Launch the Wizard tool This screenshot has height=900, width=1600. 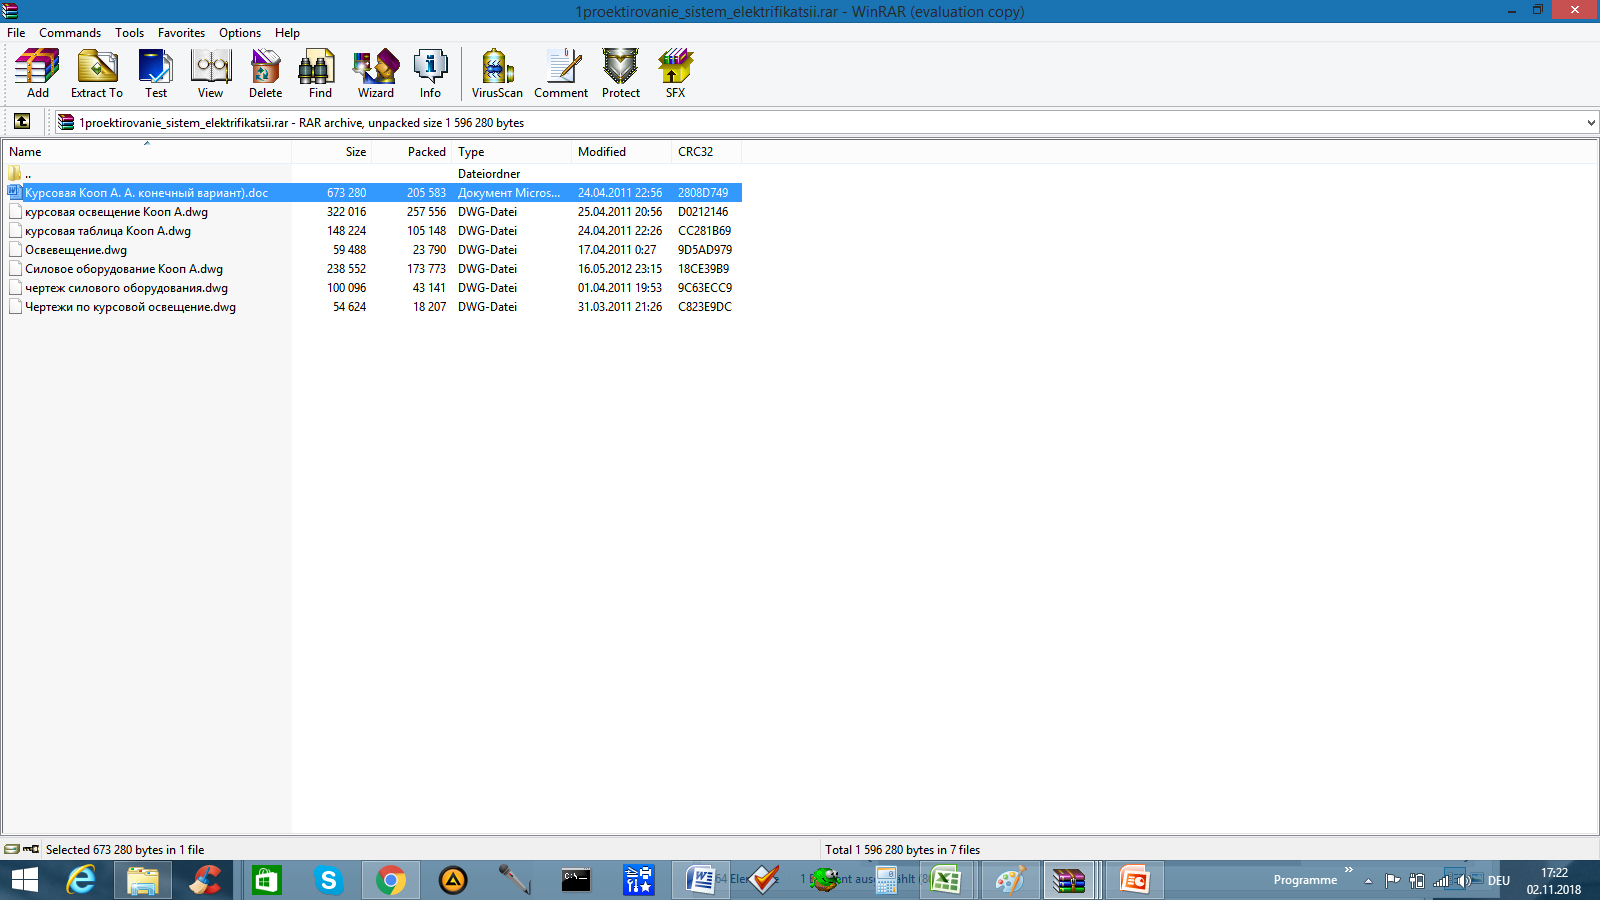376,74
